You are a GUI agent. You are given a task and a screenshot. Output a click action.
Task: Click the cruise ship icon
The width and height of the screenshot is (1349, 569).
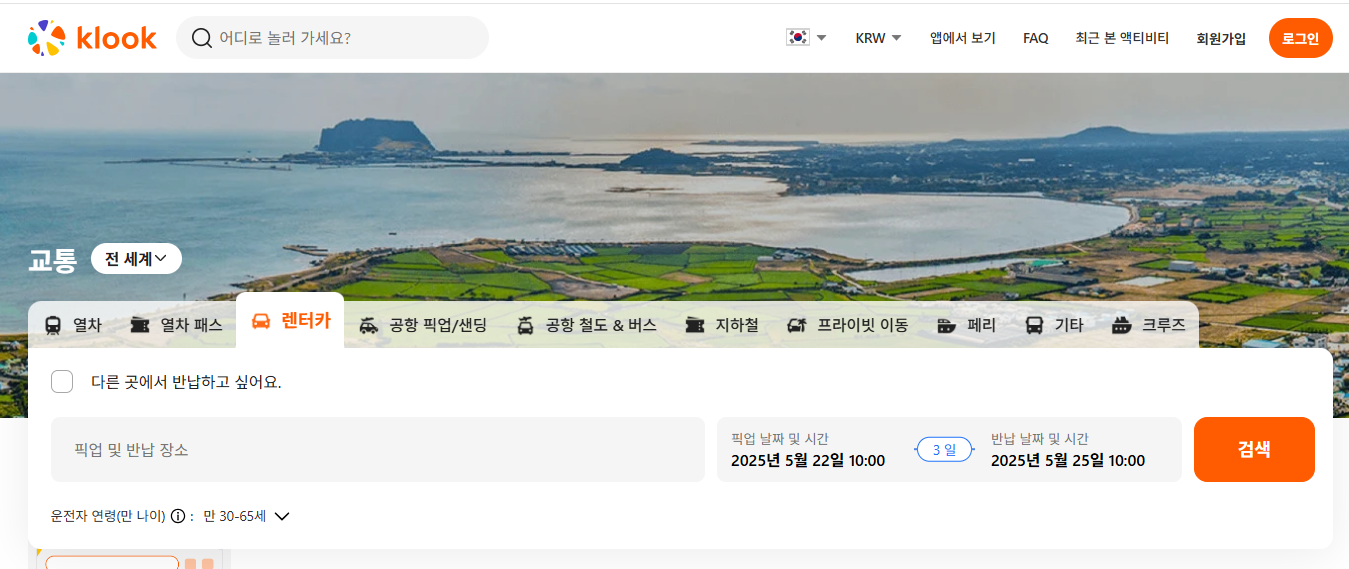pyautogui.click(x=1122, y=325)
